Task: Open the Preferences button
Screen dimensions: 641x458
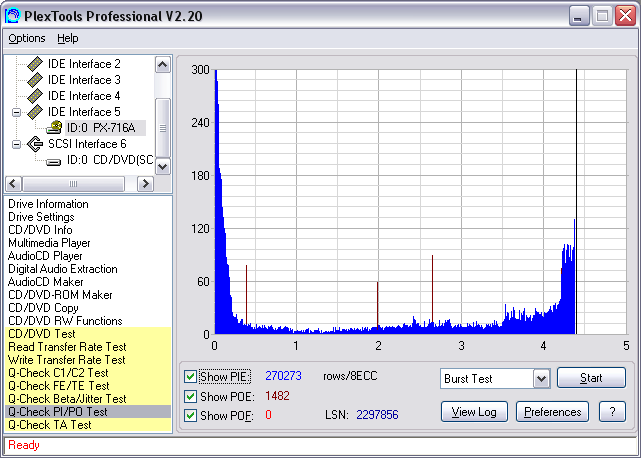Action: coord(552,412)
